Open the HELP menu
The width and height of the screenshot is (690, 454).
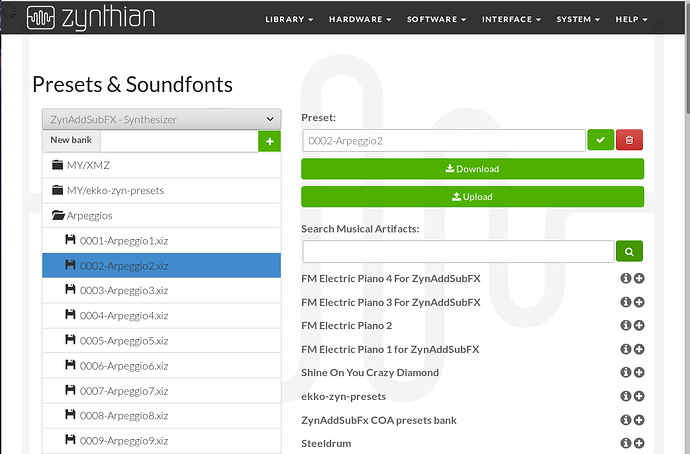click(631, 19)
